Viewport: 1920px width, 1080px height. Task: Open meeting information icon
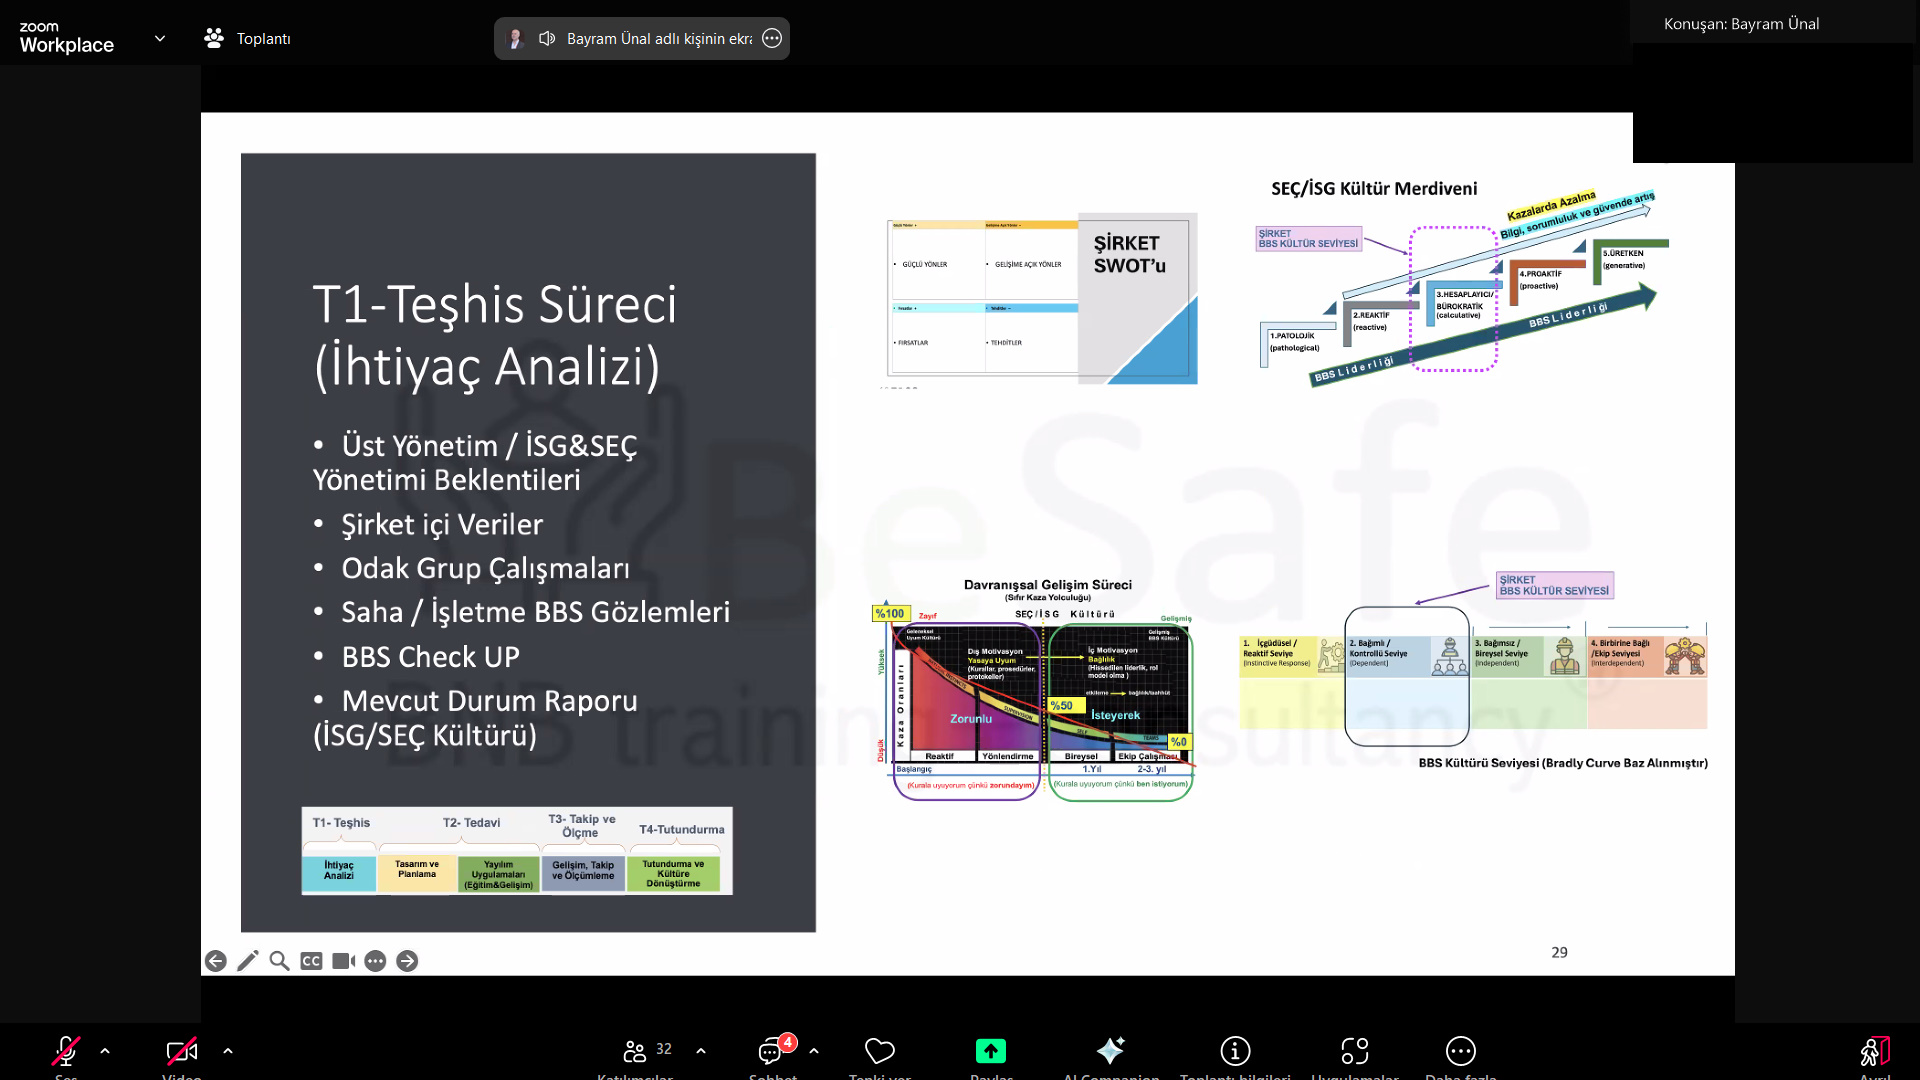(1235, 1051)
